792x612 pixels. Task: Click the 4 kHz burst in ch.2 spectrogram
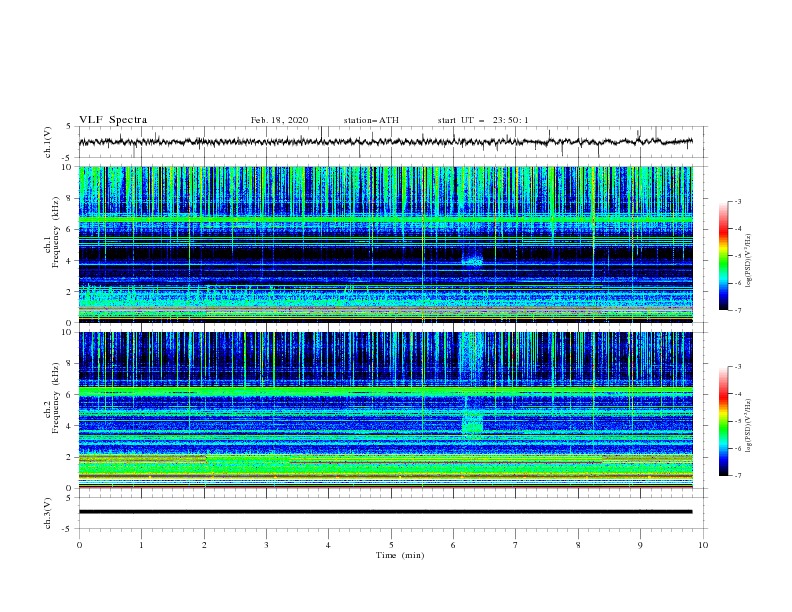473,422
